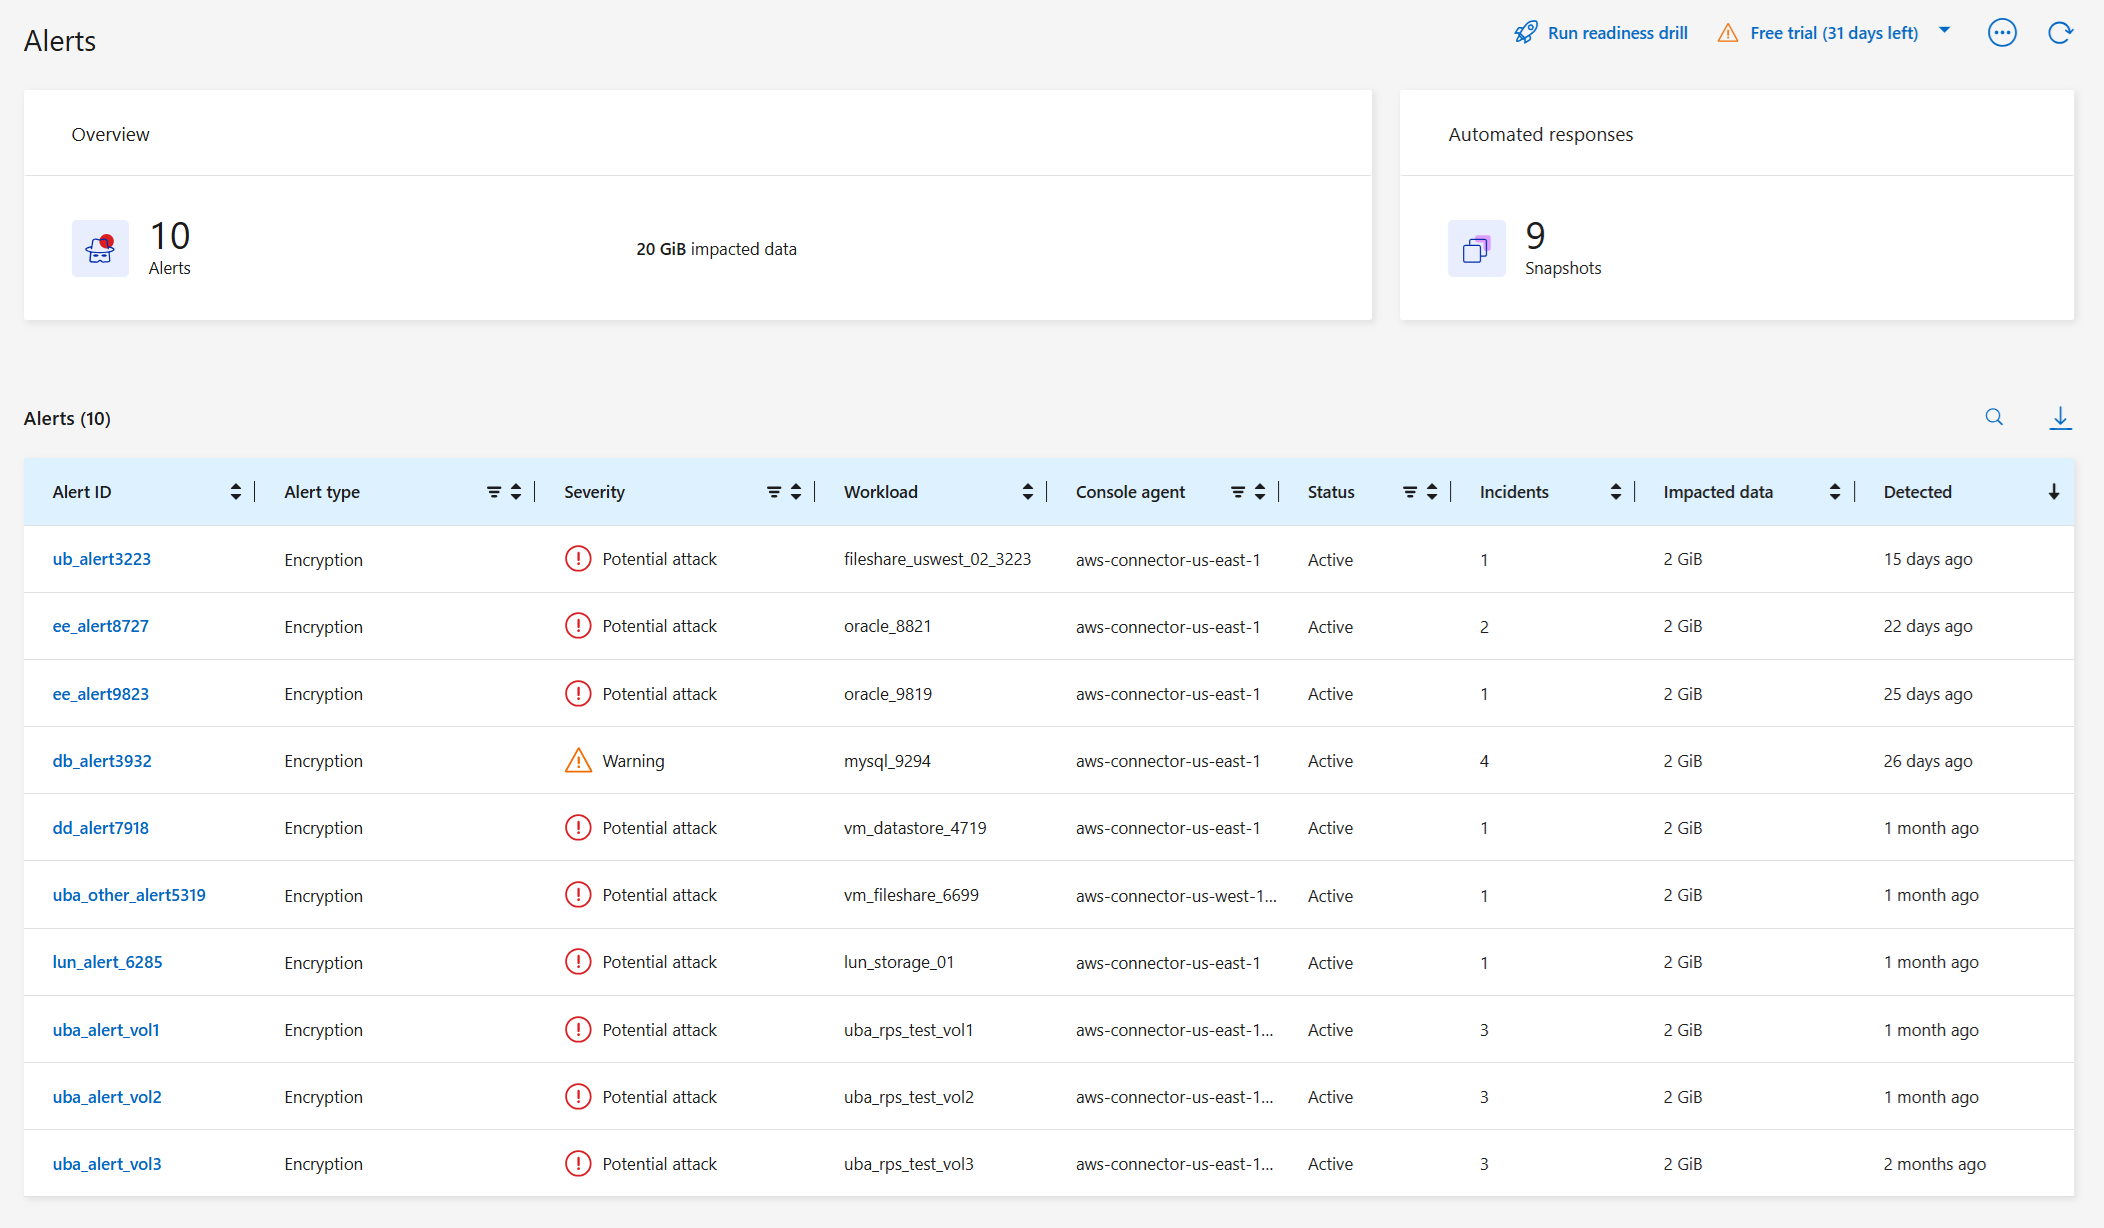
Task: Click the download alerts icon
Action: coord(2060,418)
